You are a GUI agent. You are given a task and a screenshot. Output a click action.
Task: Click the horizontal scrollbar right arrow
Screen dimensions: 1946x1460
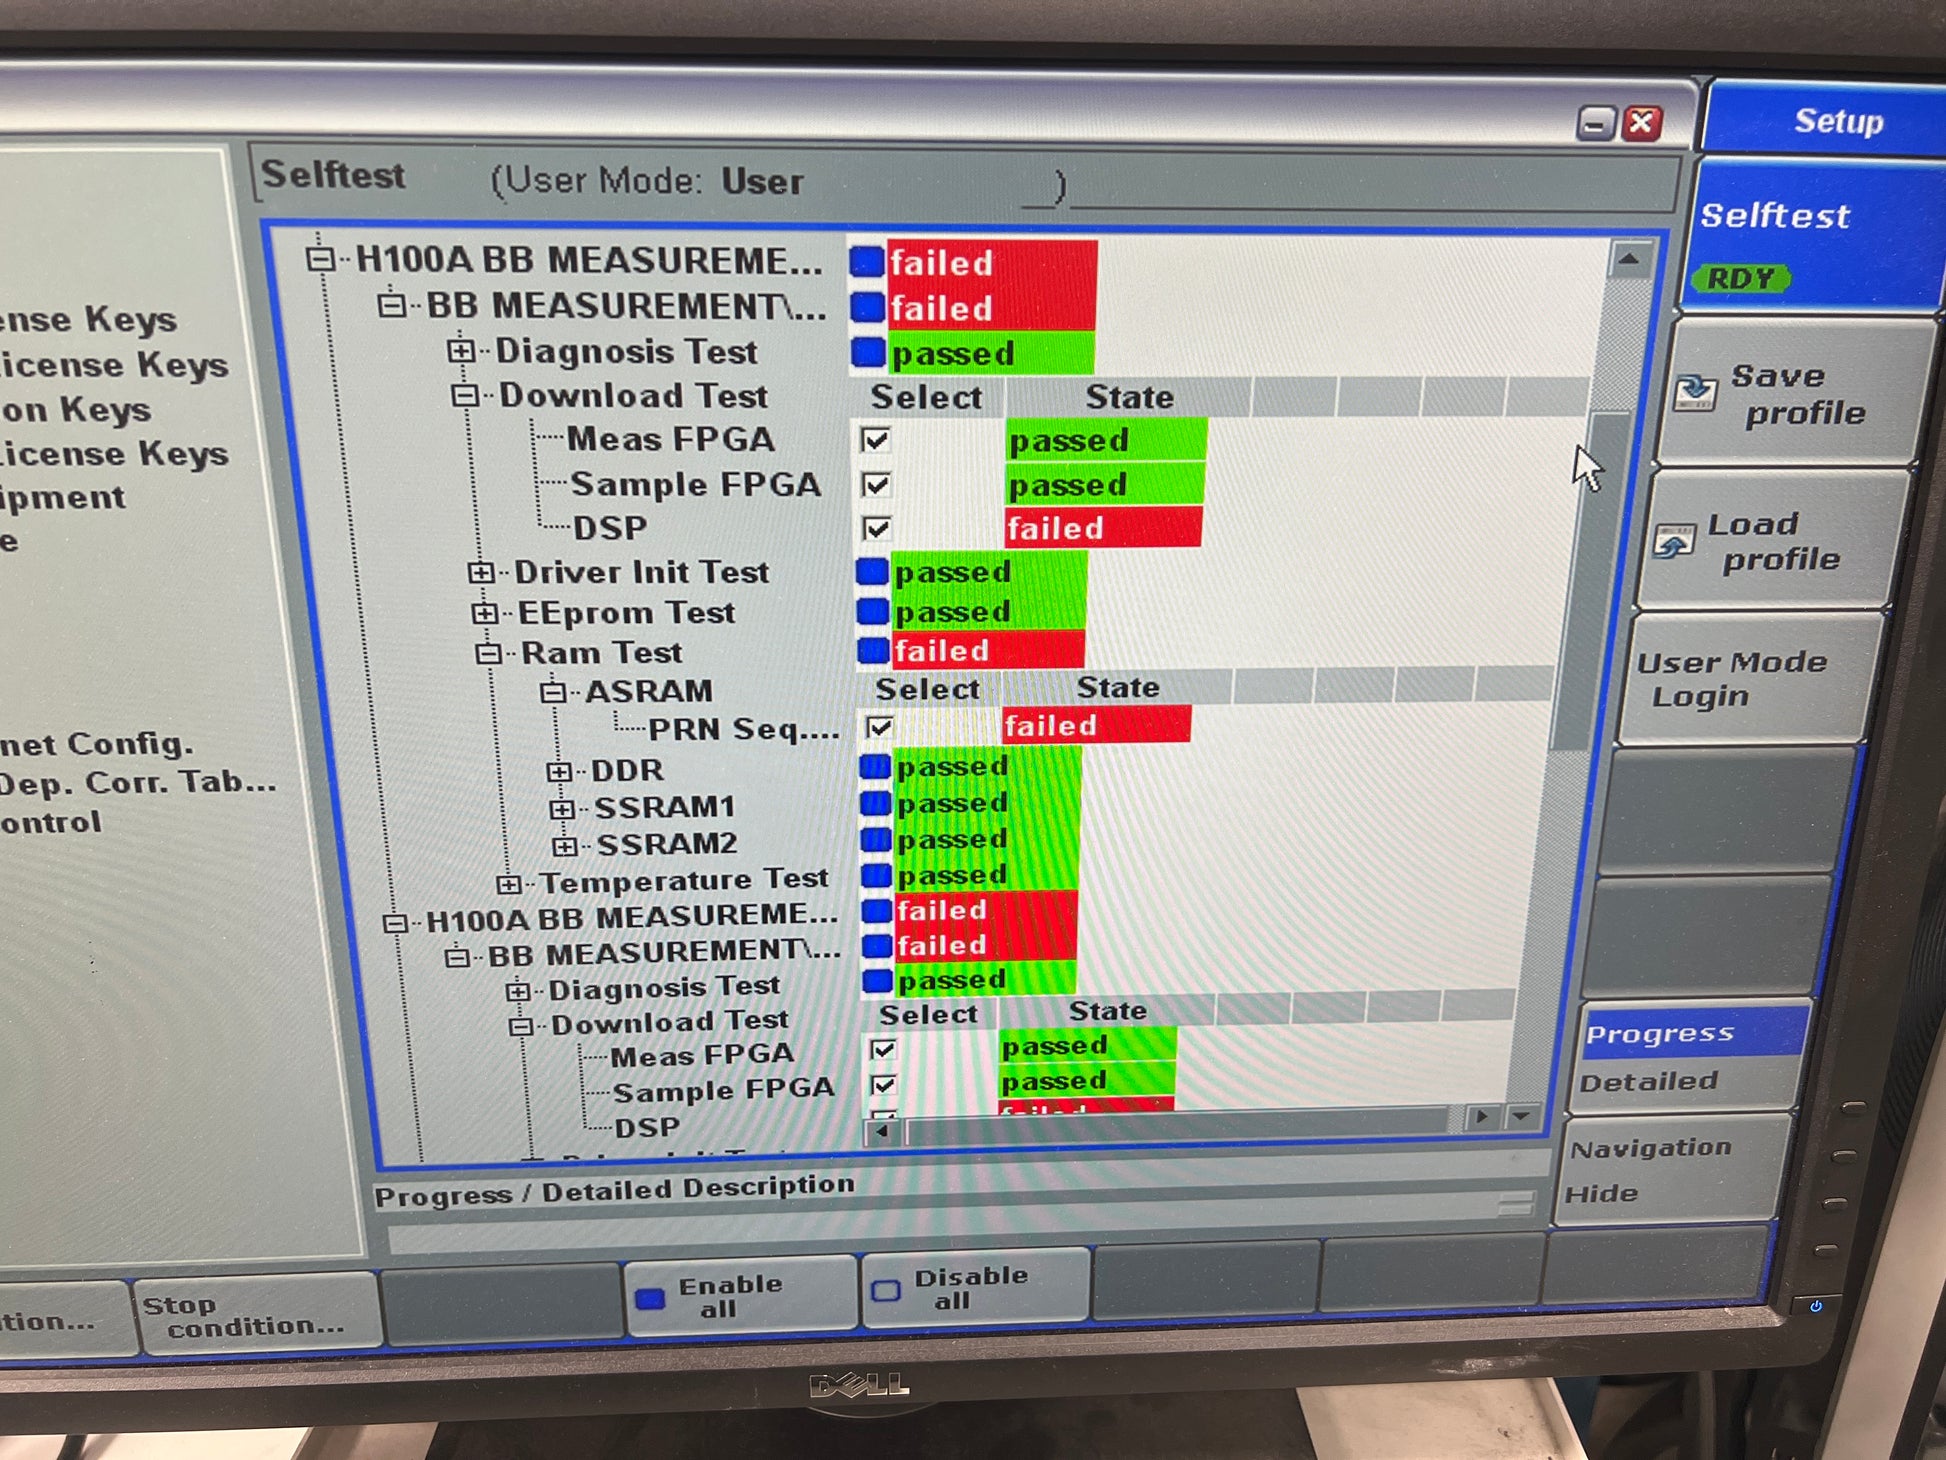tap(1481, 1116)
